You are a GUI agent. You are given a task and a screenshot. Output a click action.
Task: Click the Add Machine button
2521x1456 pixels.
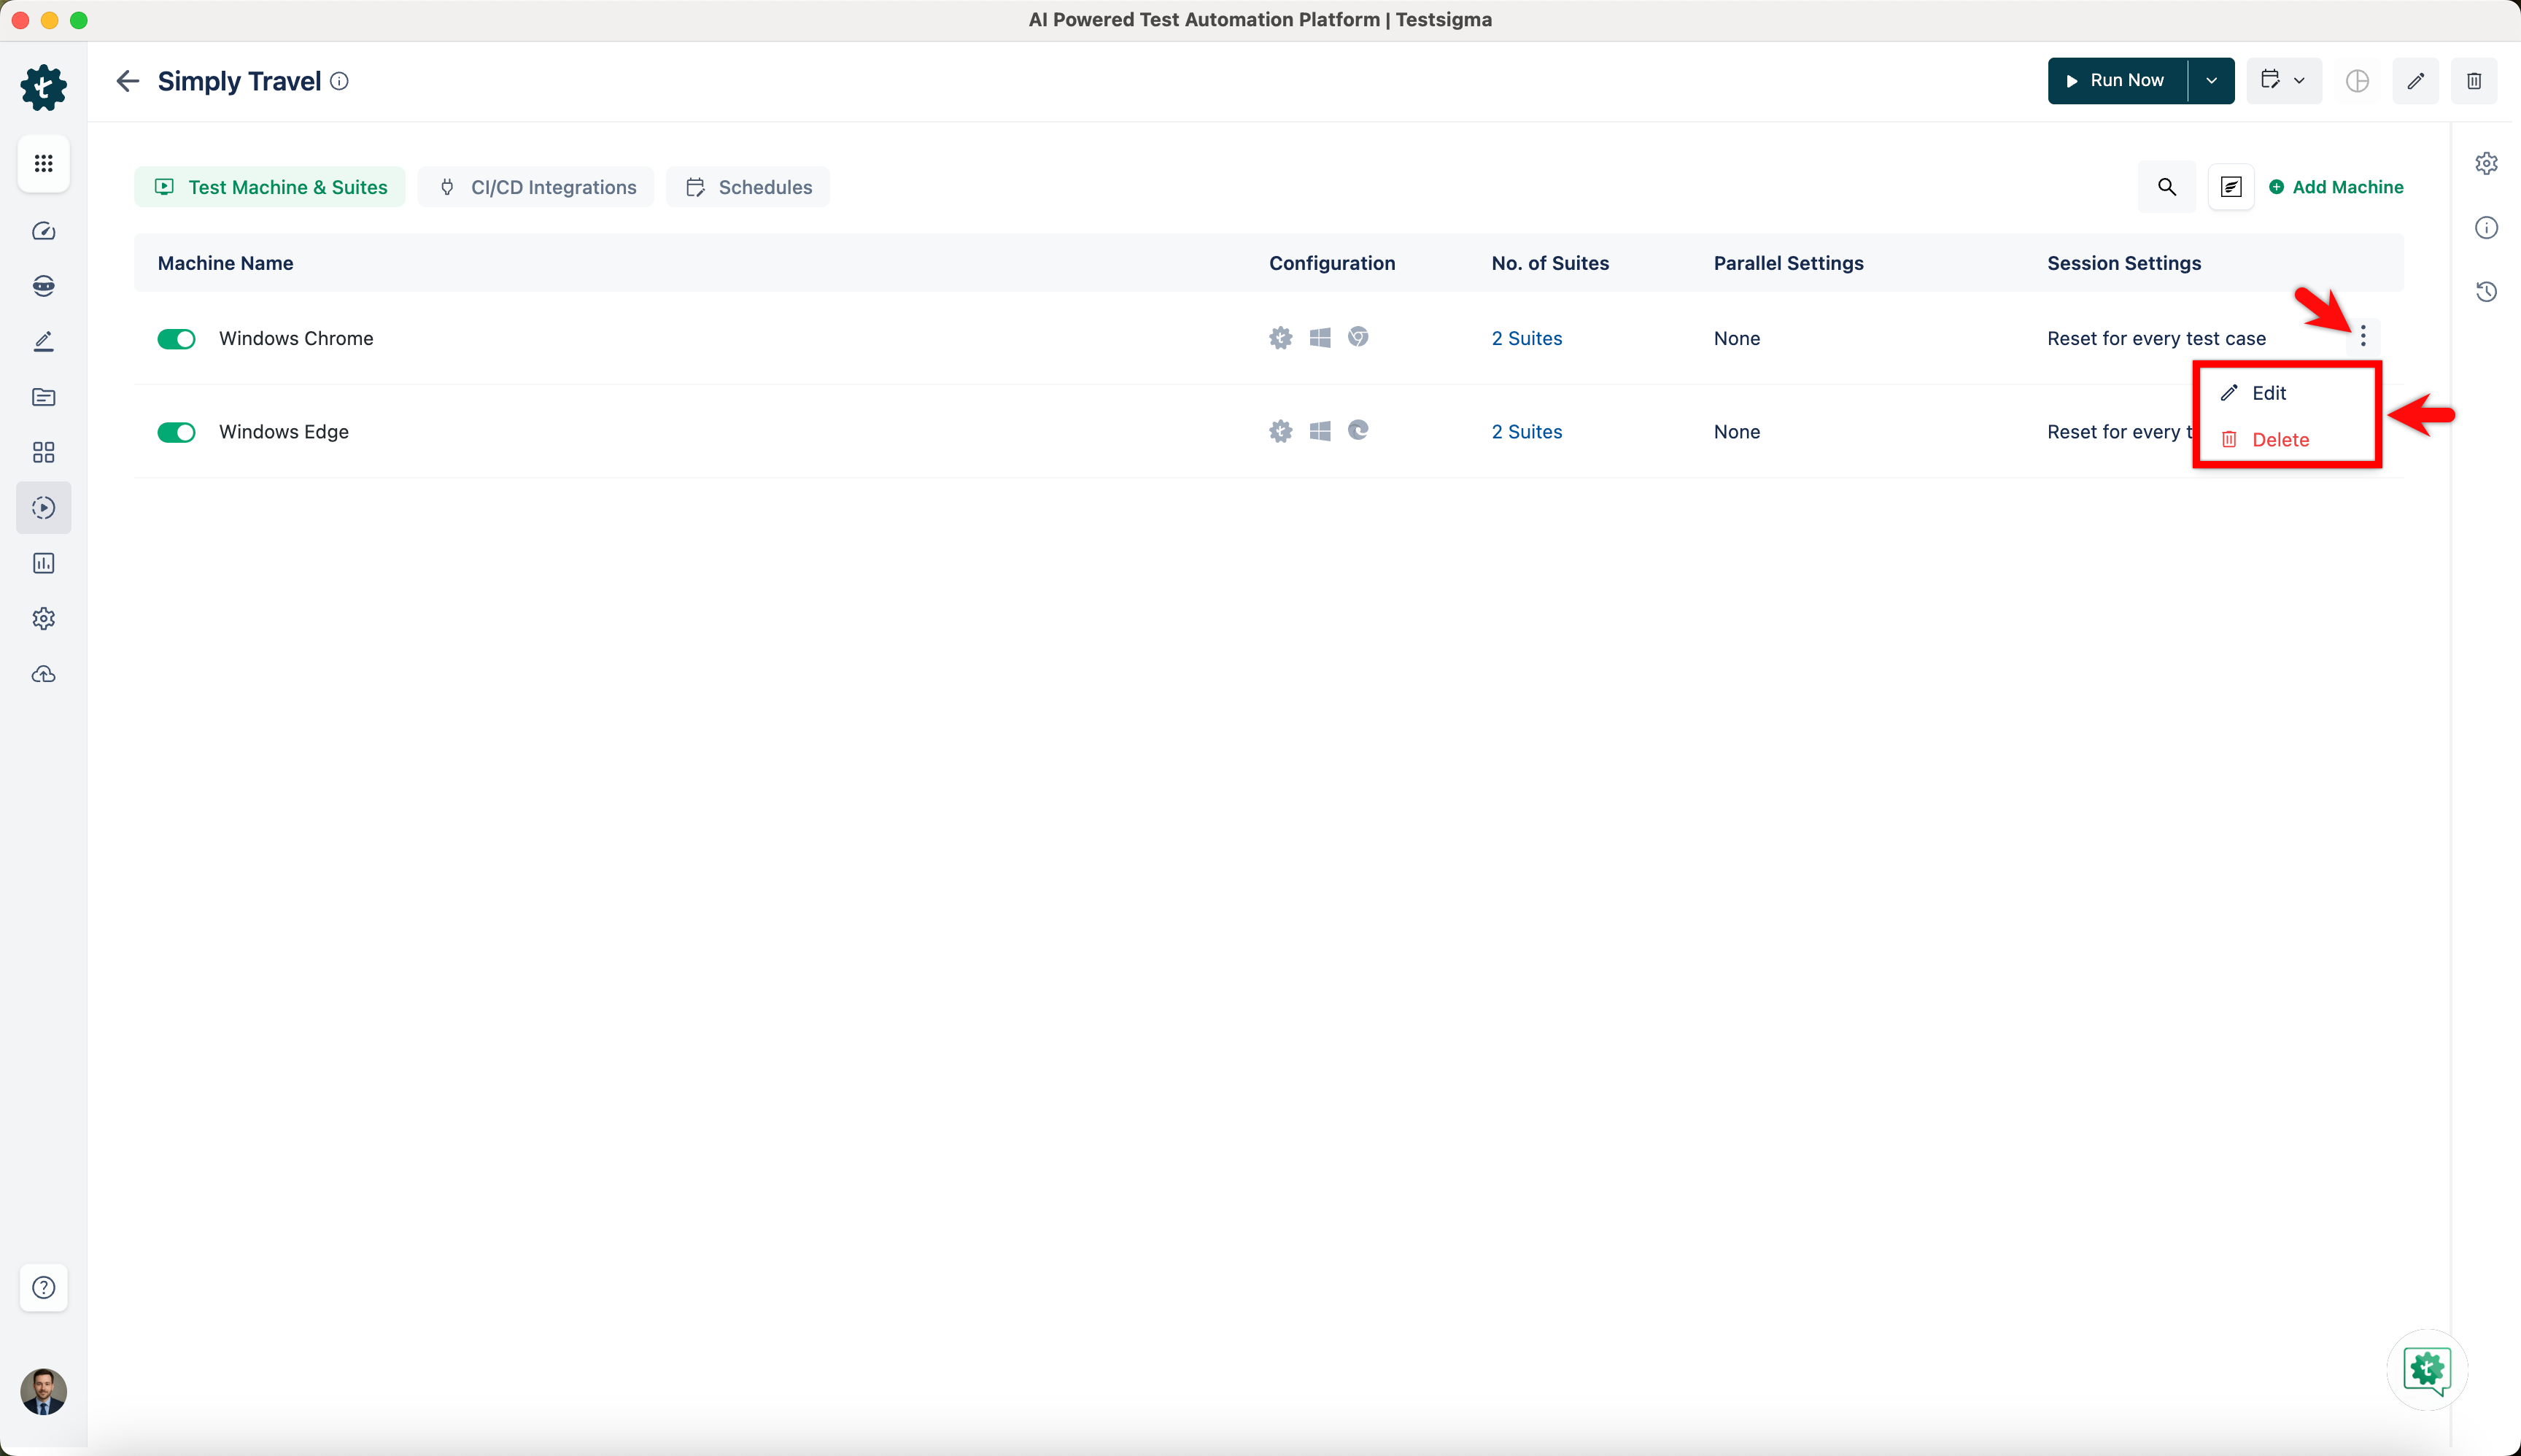click(2335, 187)
